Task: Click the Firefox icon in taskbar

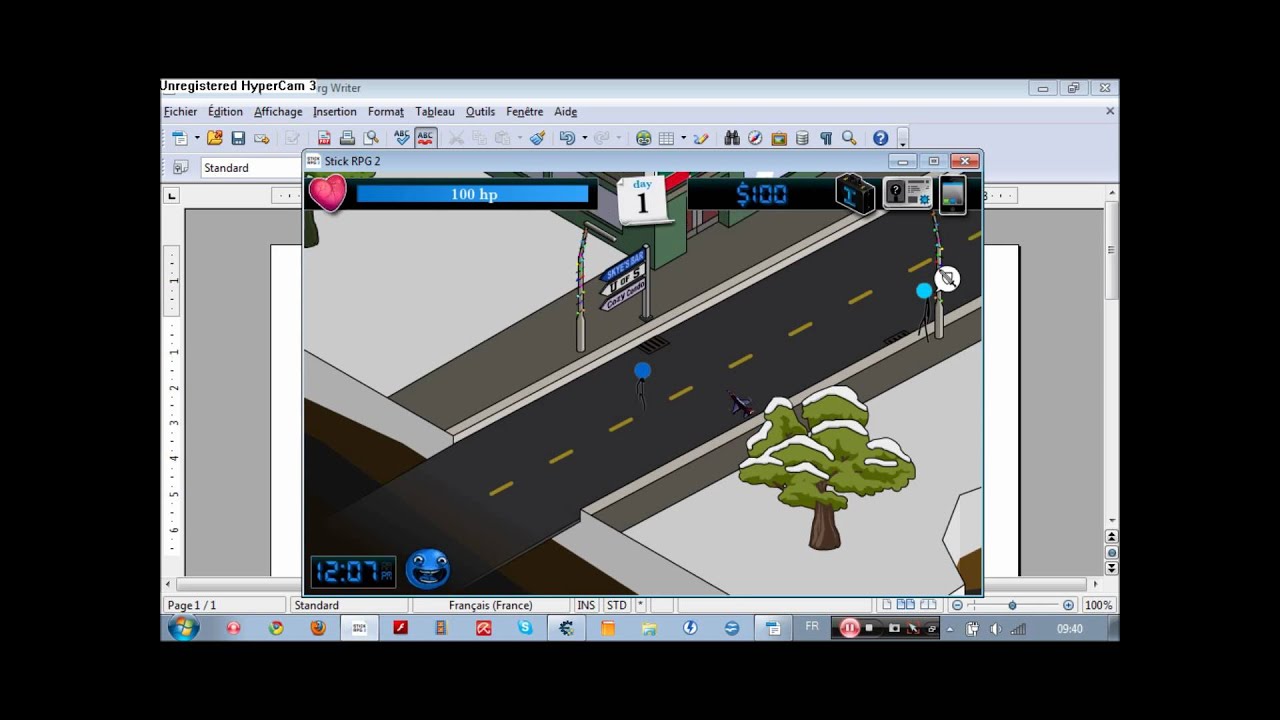Action: tap(318, 628)
